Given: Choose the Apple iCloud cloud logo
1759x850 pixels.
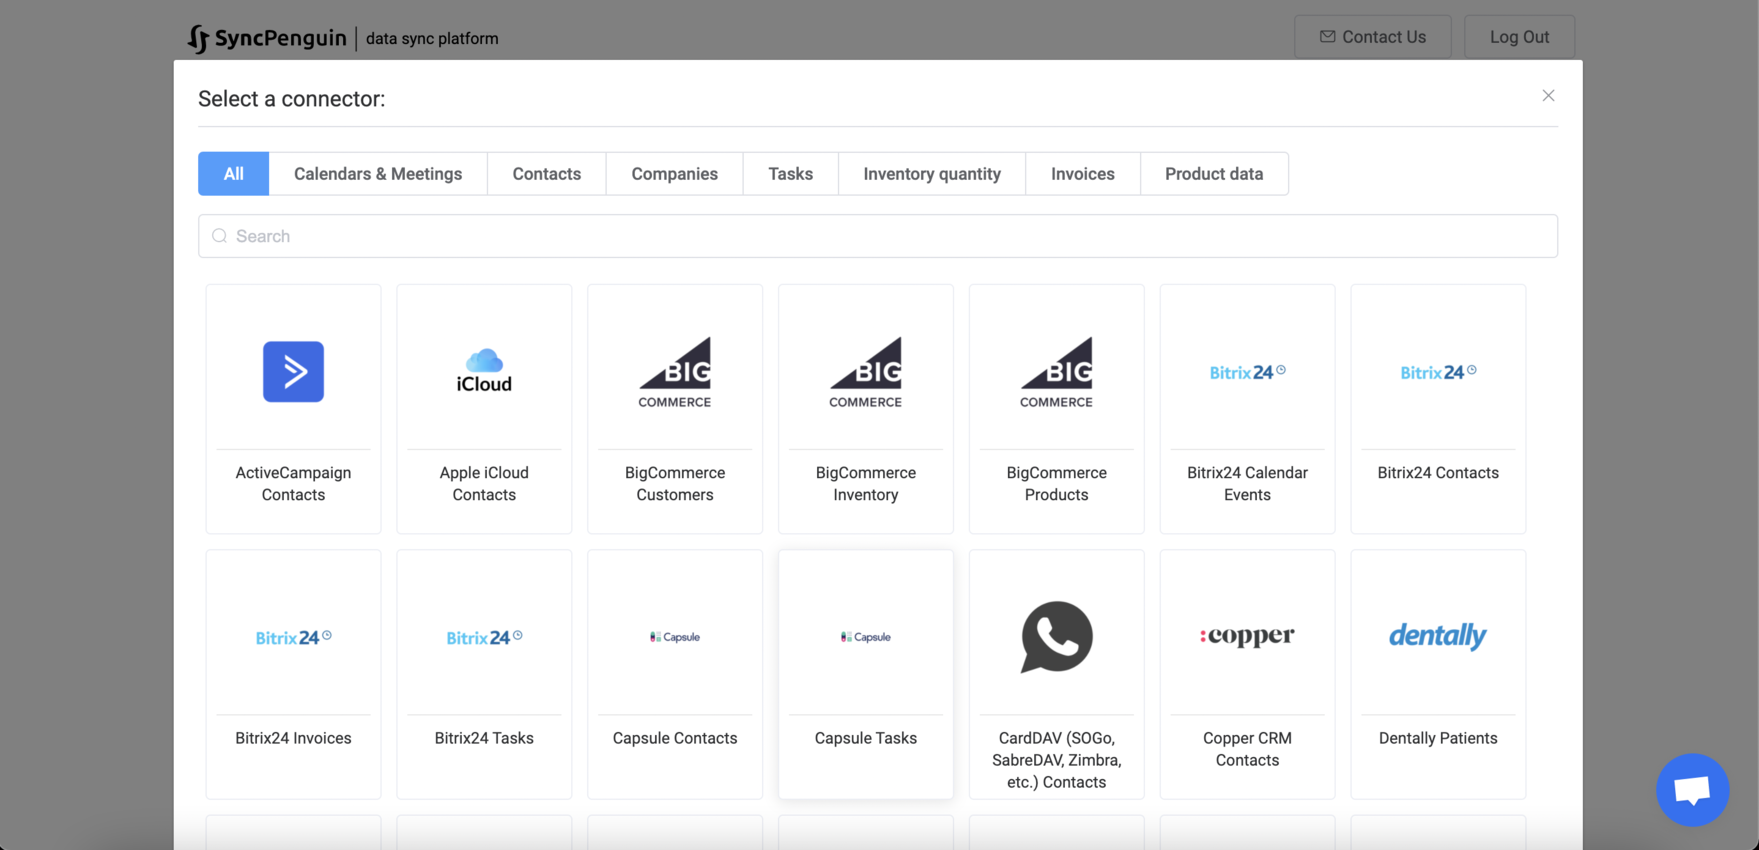Looking at the screenshot, I should (484, 371).
